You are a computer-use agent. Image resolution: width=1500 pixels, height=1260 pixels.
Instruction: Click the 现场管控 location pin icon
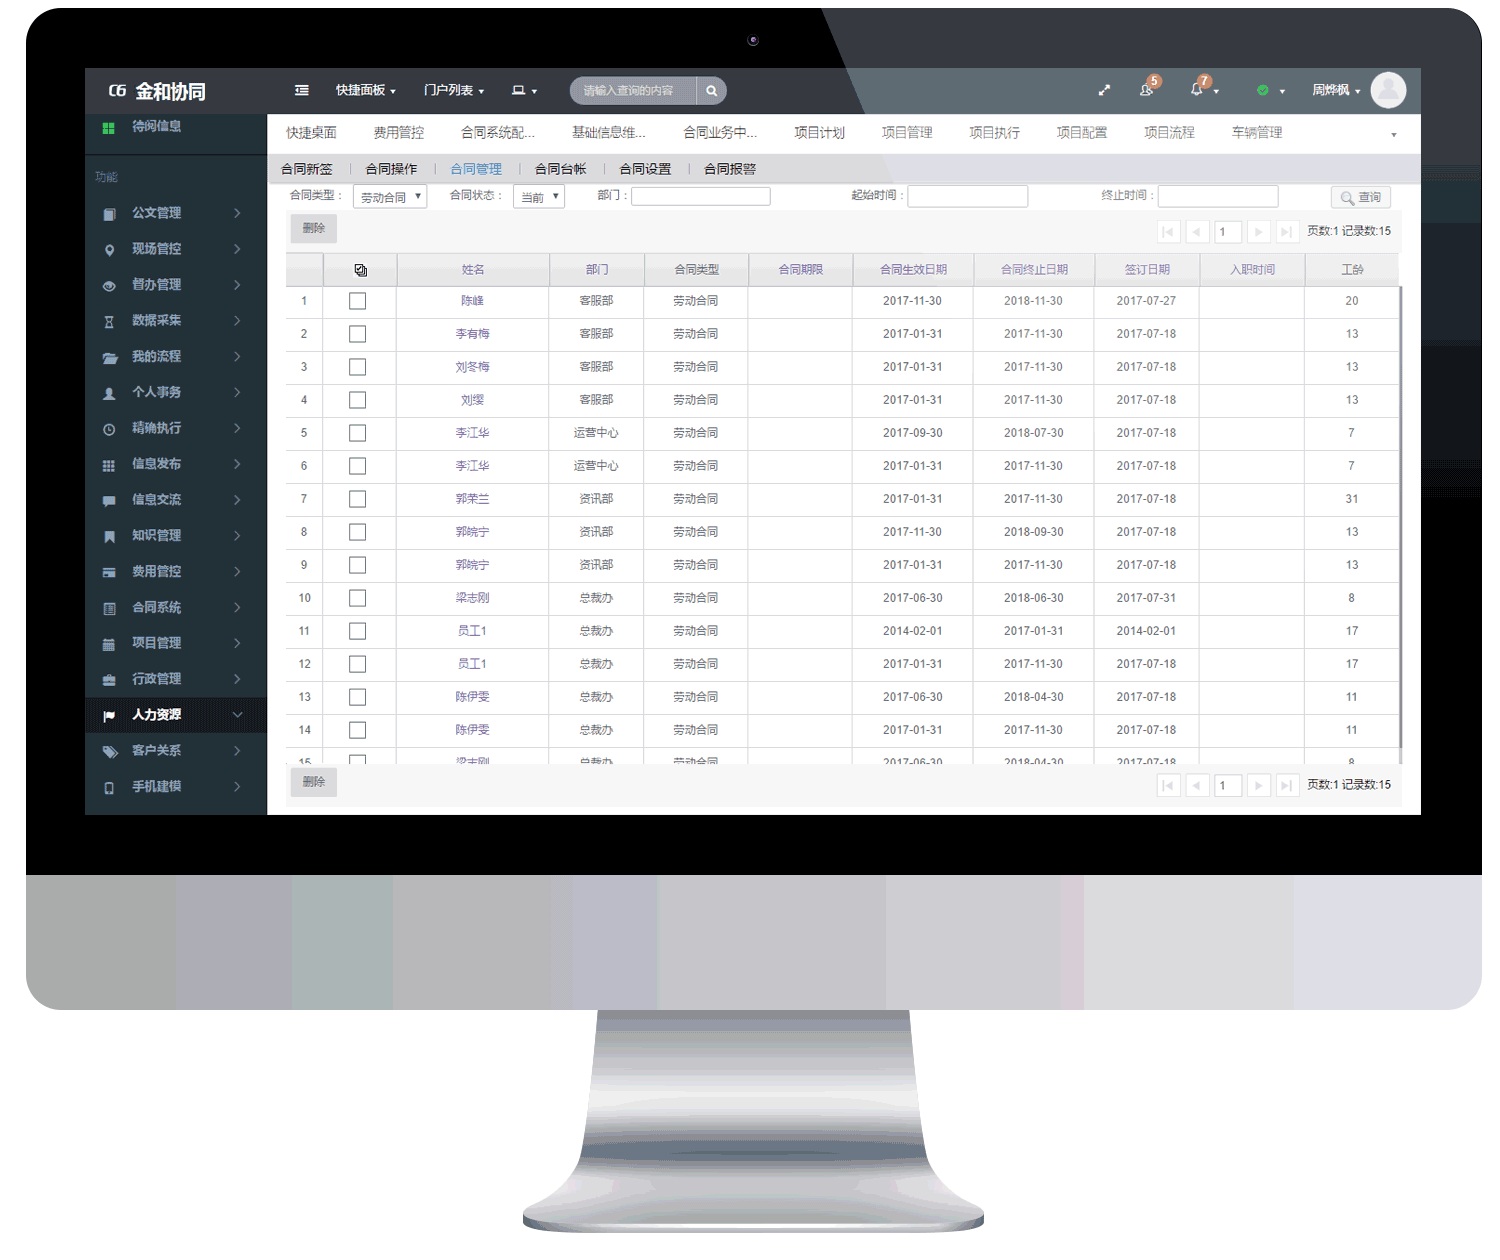click(109, 249)
